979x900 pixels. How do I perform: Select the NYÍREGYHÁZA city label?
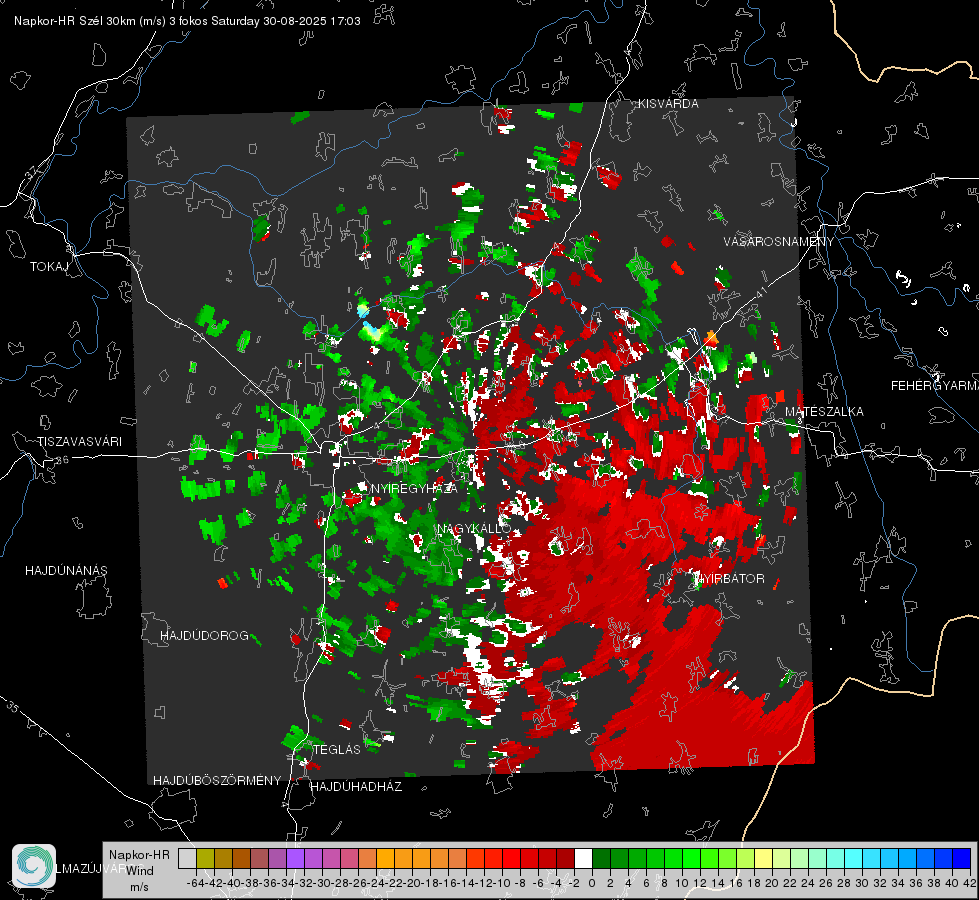[x=414, y=488]
